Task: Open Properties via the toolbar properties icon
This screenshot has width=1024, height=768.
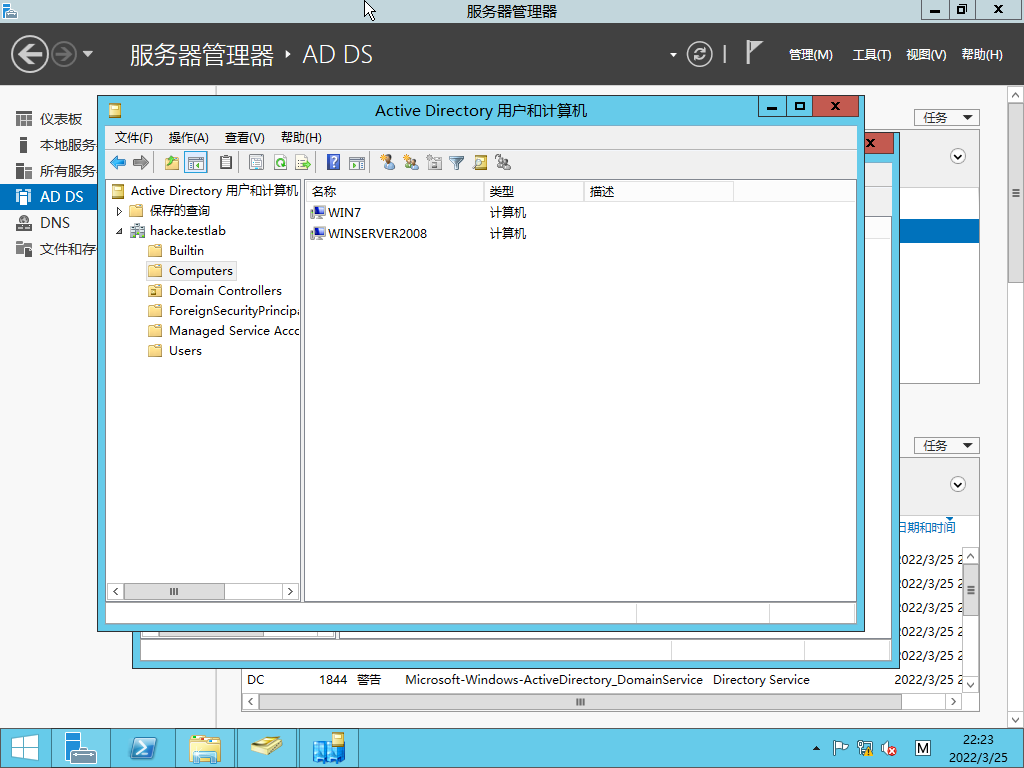Action: coord(256,163)
